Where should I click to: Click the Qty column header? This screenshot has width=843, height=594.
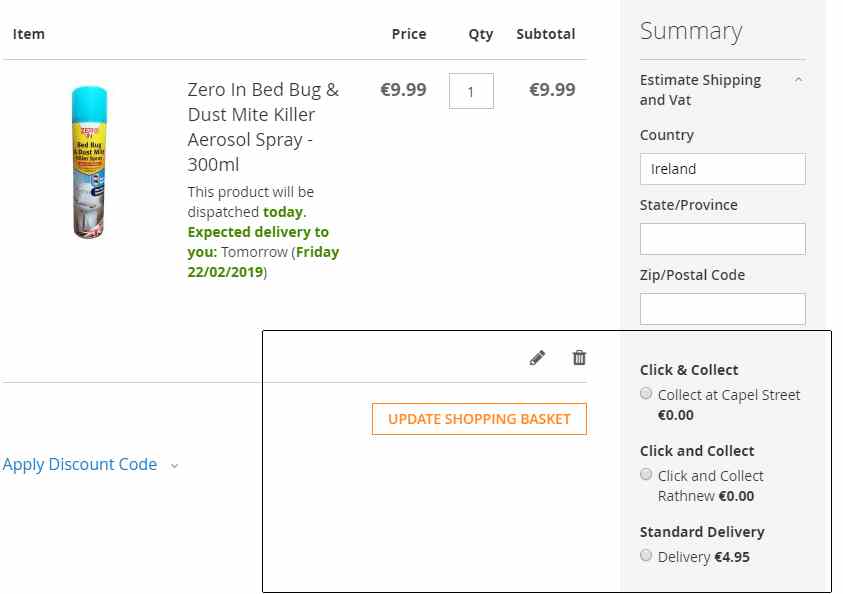coord(481,34)
